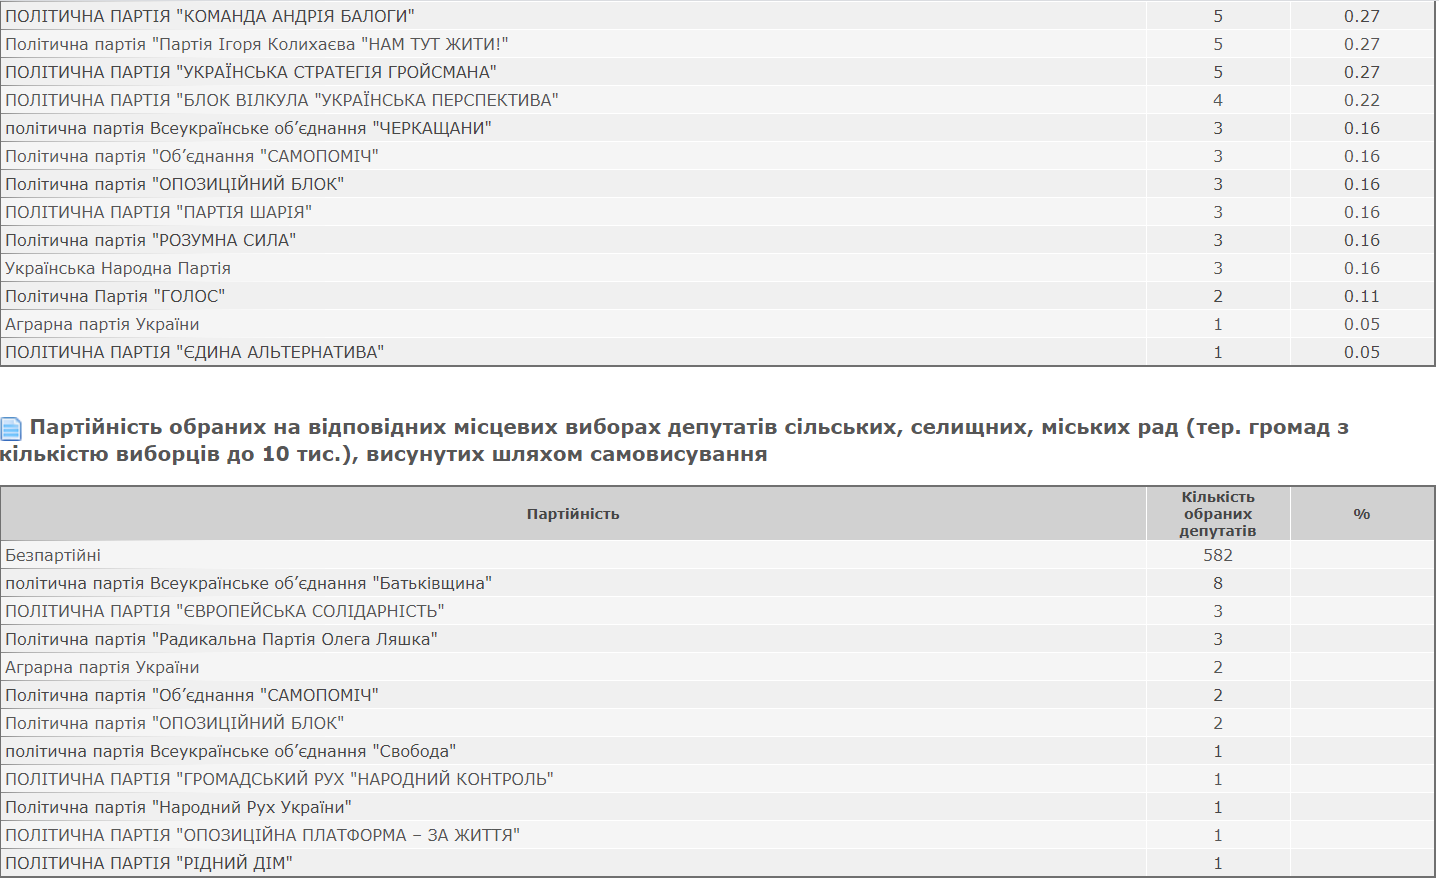Select the "РОЗУМНА СИЛА" party name
Viewport: 1439px width, 879px height.
150,241
